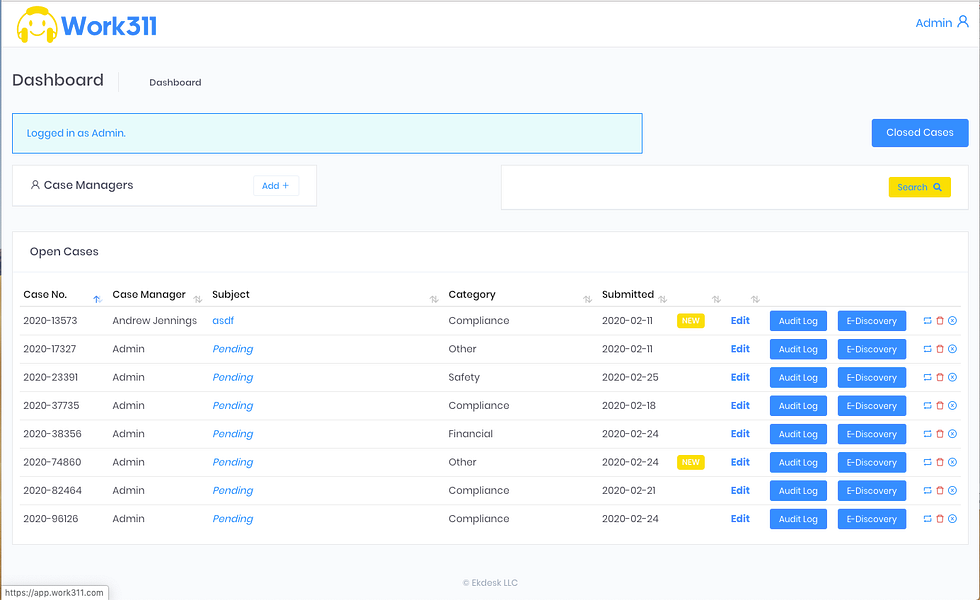Edit case 2020-13573
Viewport: 980px width, 600px height.
(740, 321)
